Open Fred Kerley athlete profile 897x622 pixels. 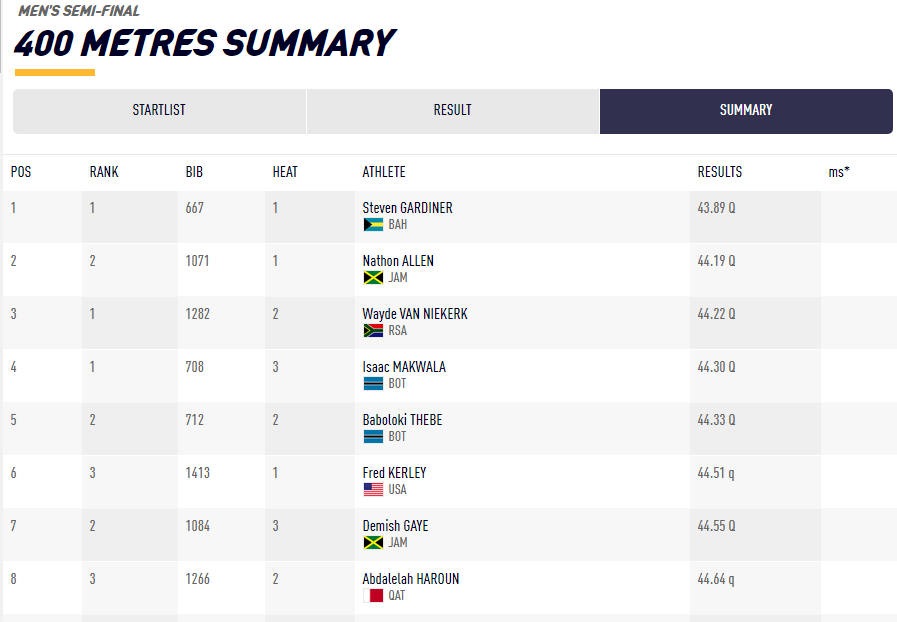click(394, 473)
